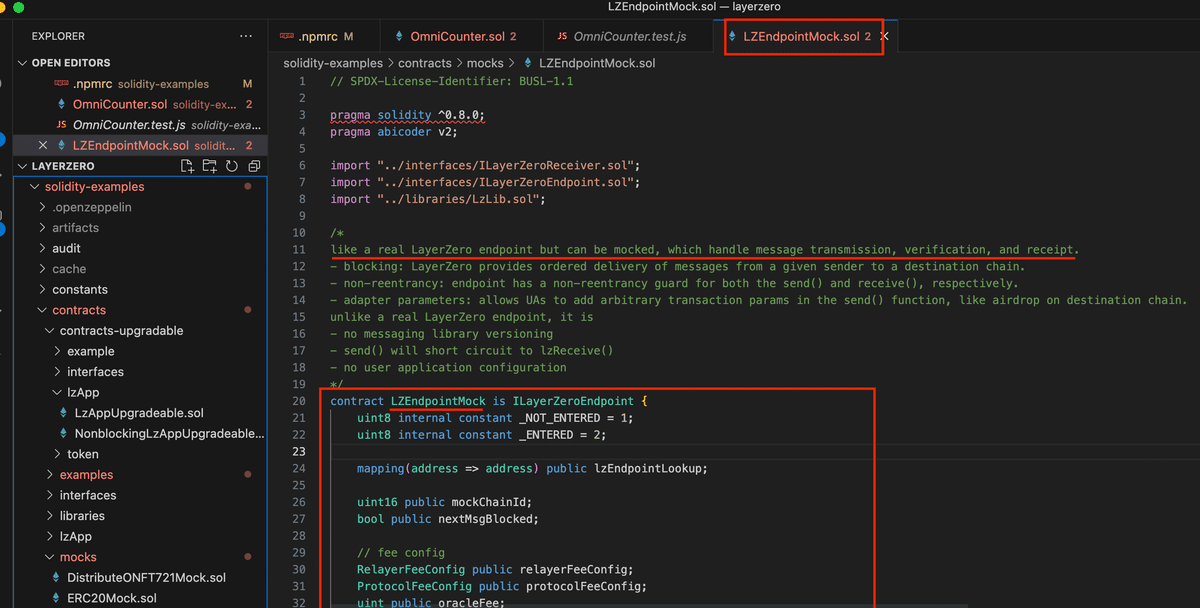
Task: Click ILayerZeroReceiver.sol import path
Action: coord(507,165)
